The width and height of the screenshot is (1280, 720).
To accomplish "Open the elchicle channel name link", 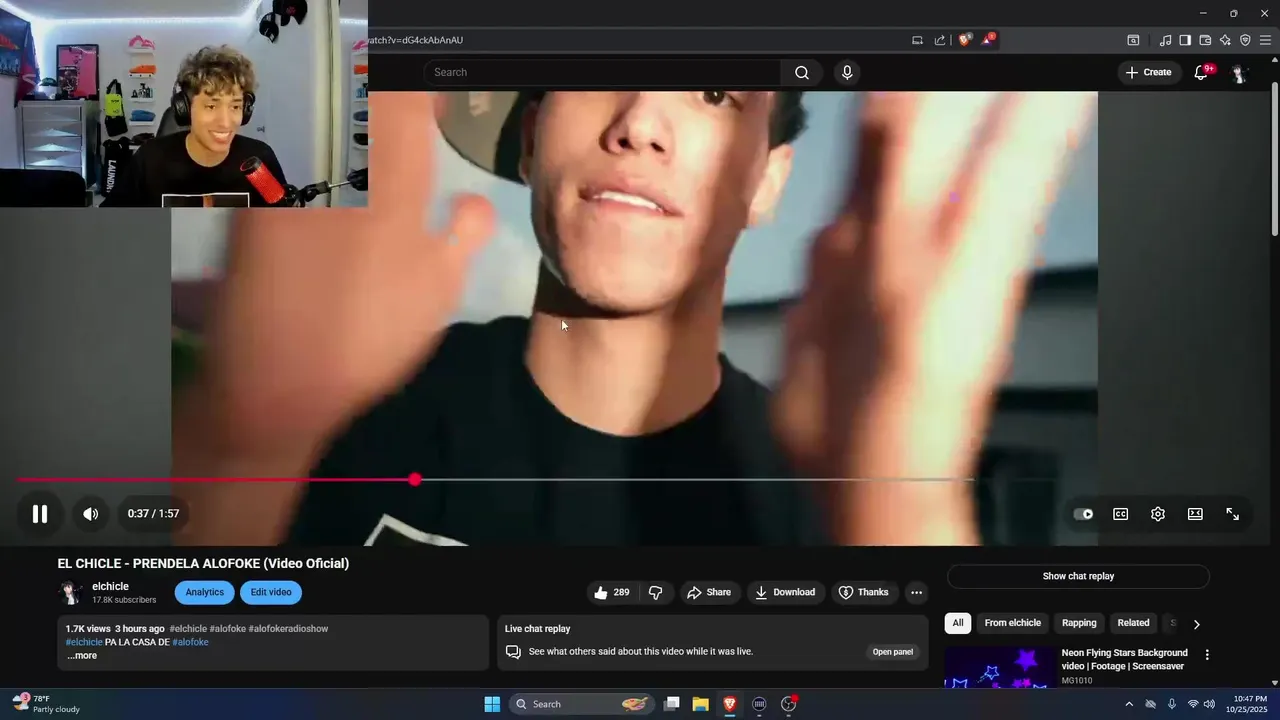I will click(x=110, y=587).
